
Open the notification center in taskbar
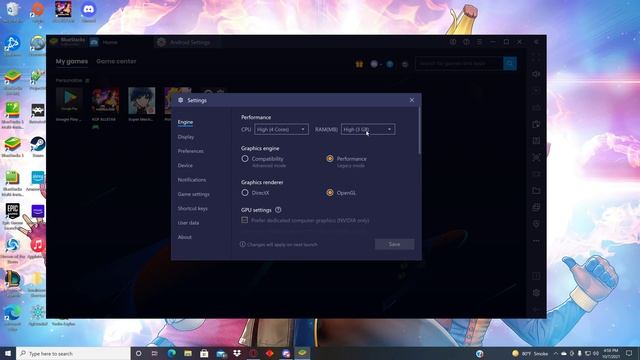[629, 353]
